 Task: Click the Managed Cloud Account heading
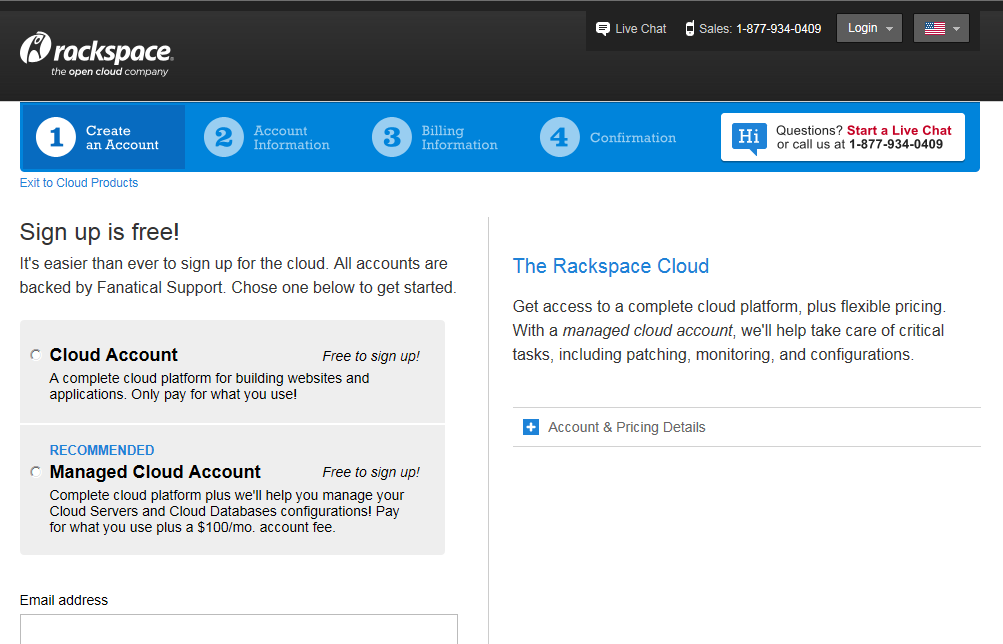155,472
